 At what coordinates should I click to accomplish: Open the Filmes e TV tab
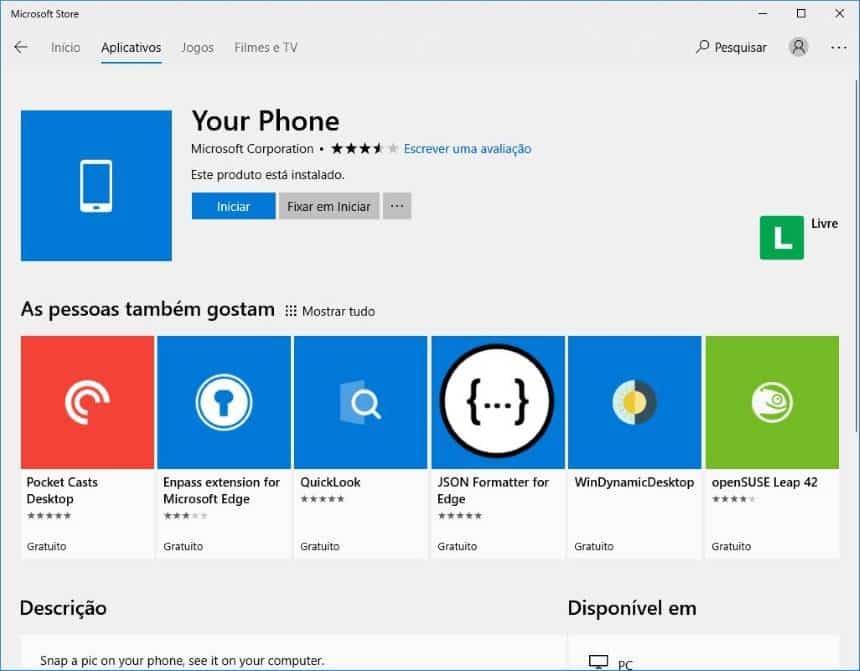[x=266, y=48]
